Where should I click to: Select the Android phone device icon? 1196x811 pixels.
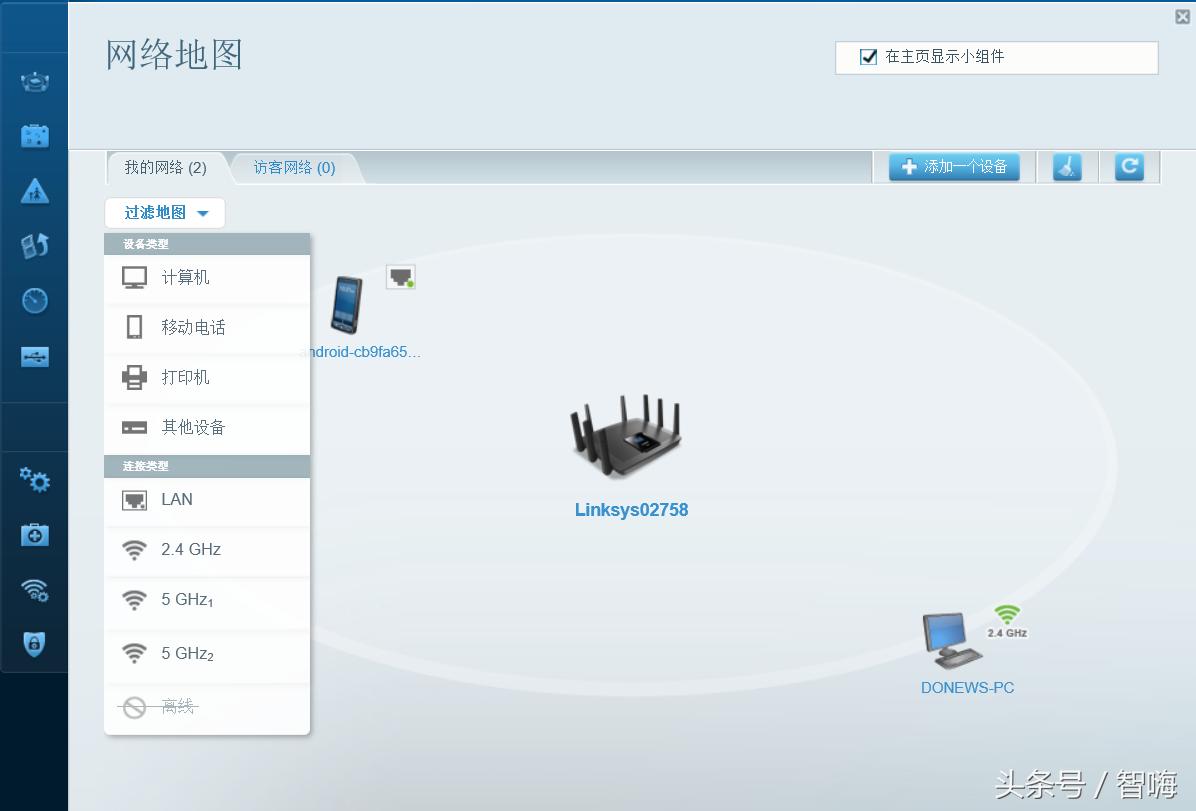click(346, 304)
